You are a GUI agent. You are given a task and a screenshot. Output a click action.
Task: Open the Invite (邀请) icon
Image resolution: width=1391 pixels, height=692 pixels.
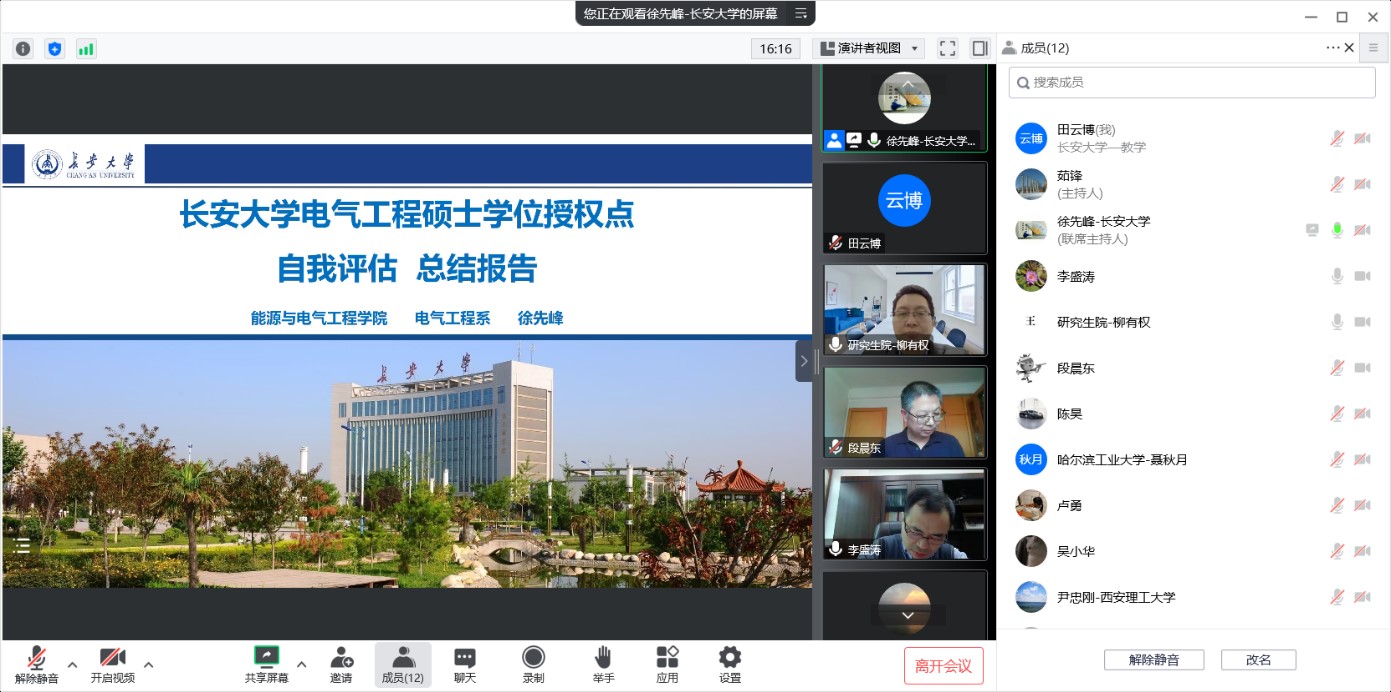coord(341,665)
